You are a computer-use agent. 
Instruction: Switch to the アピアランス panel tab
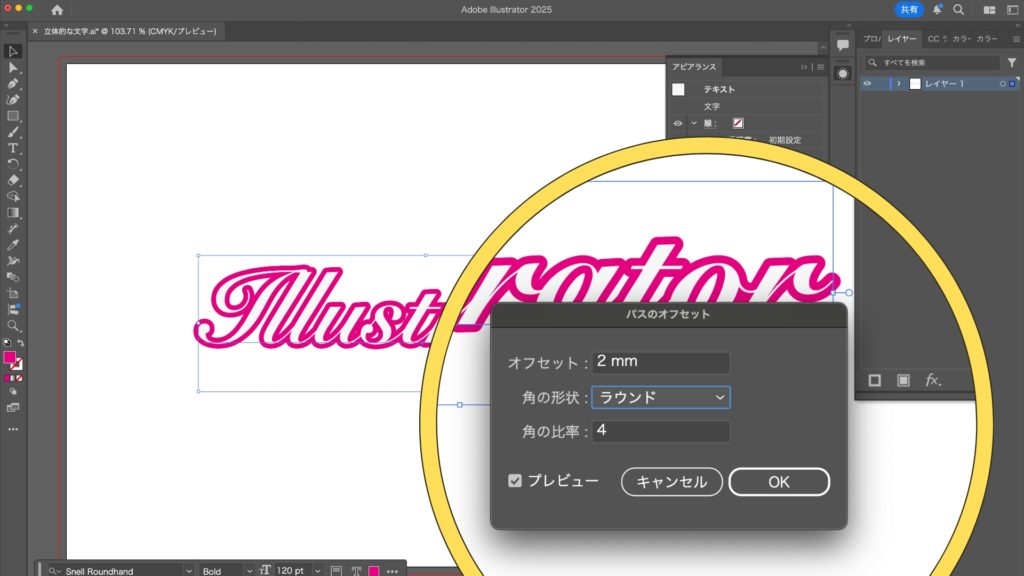(693, 67)
